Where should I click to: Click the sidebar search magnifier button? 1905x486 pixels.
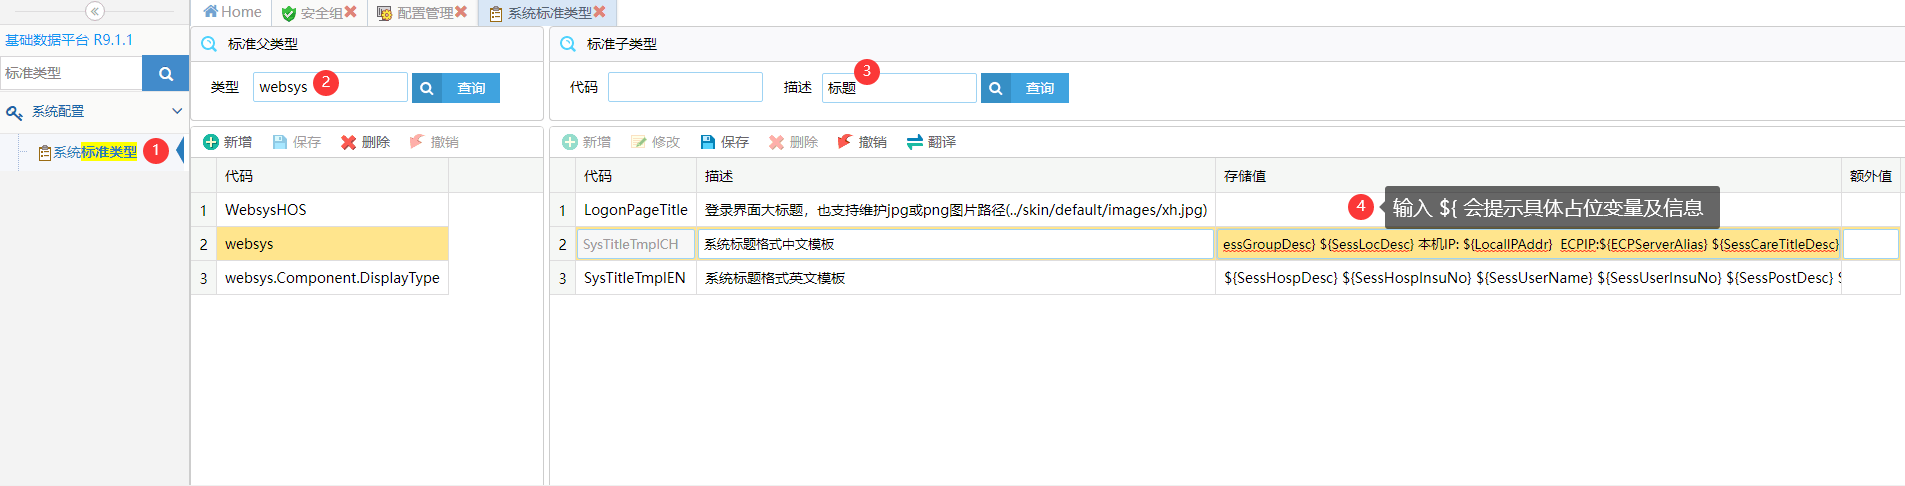(x=166, y=73)
